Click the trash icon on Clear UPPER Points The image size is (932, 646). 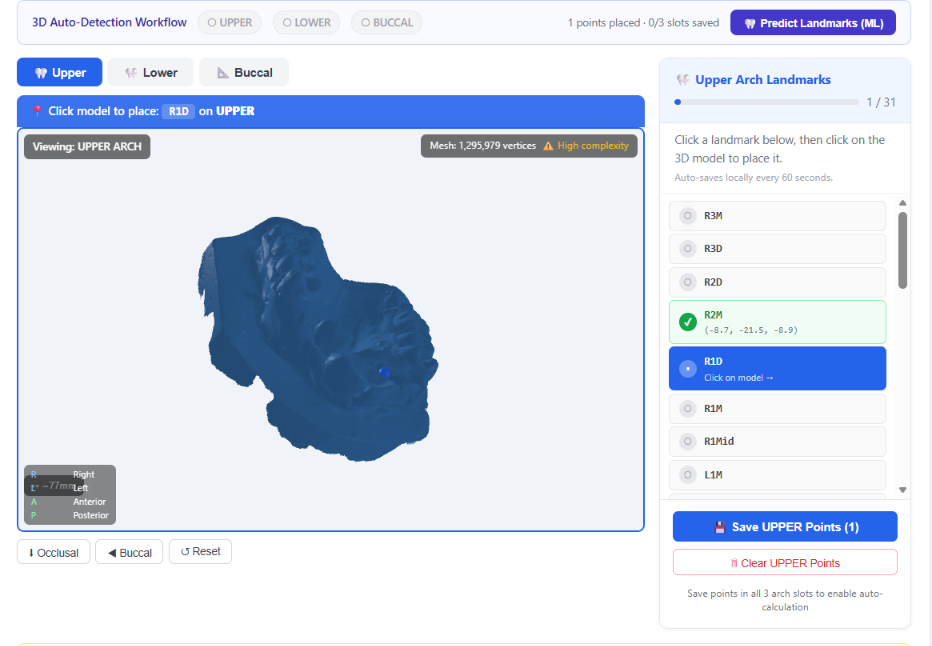pos(734,563)
